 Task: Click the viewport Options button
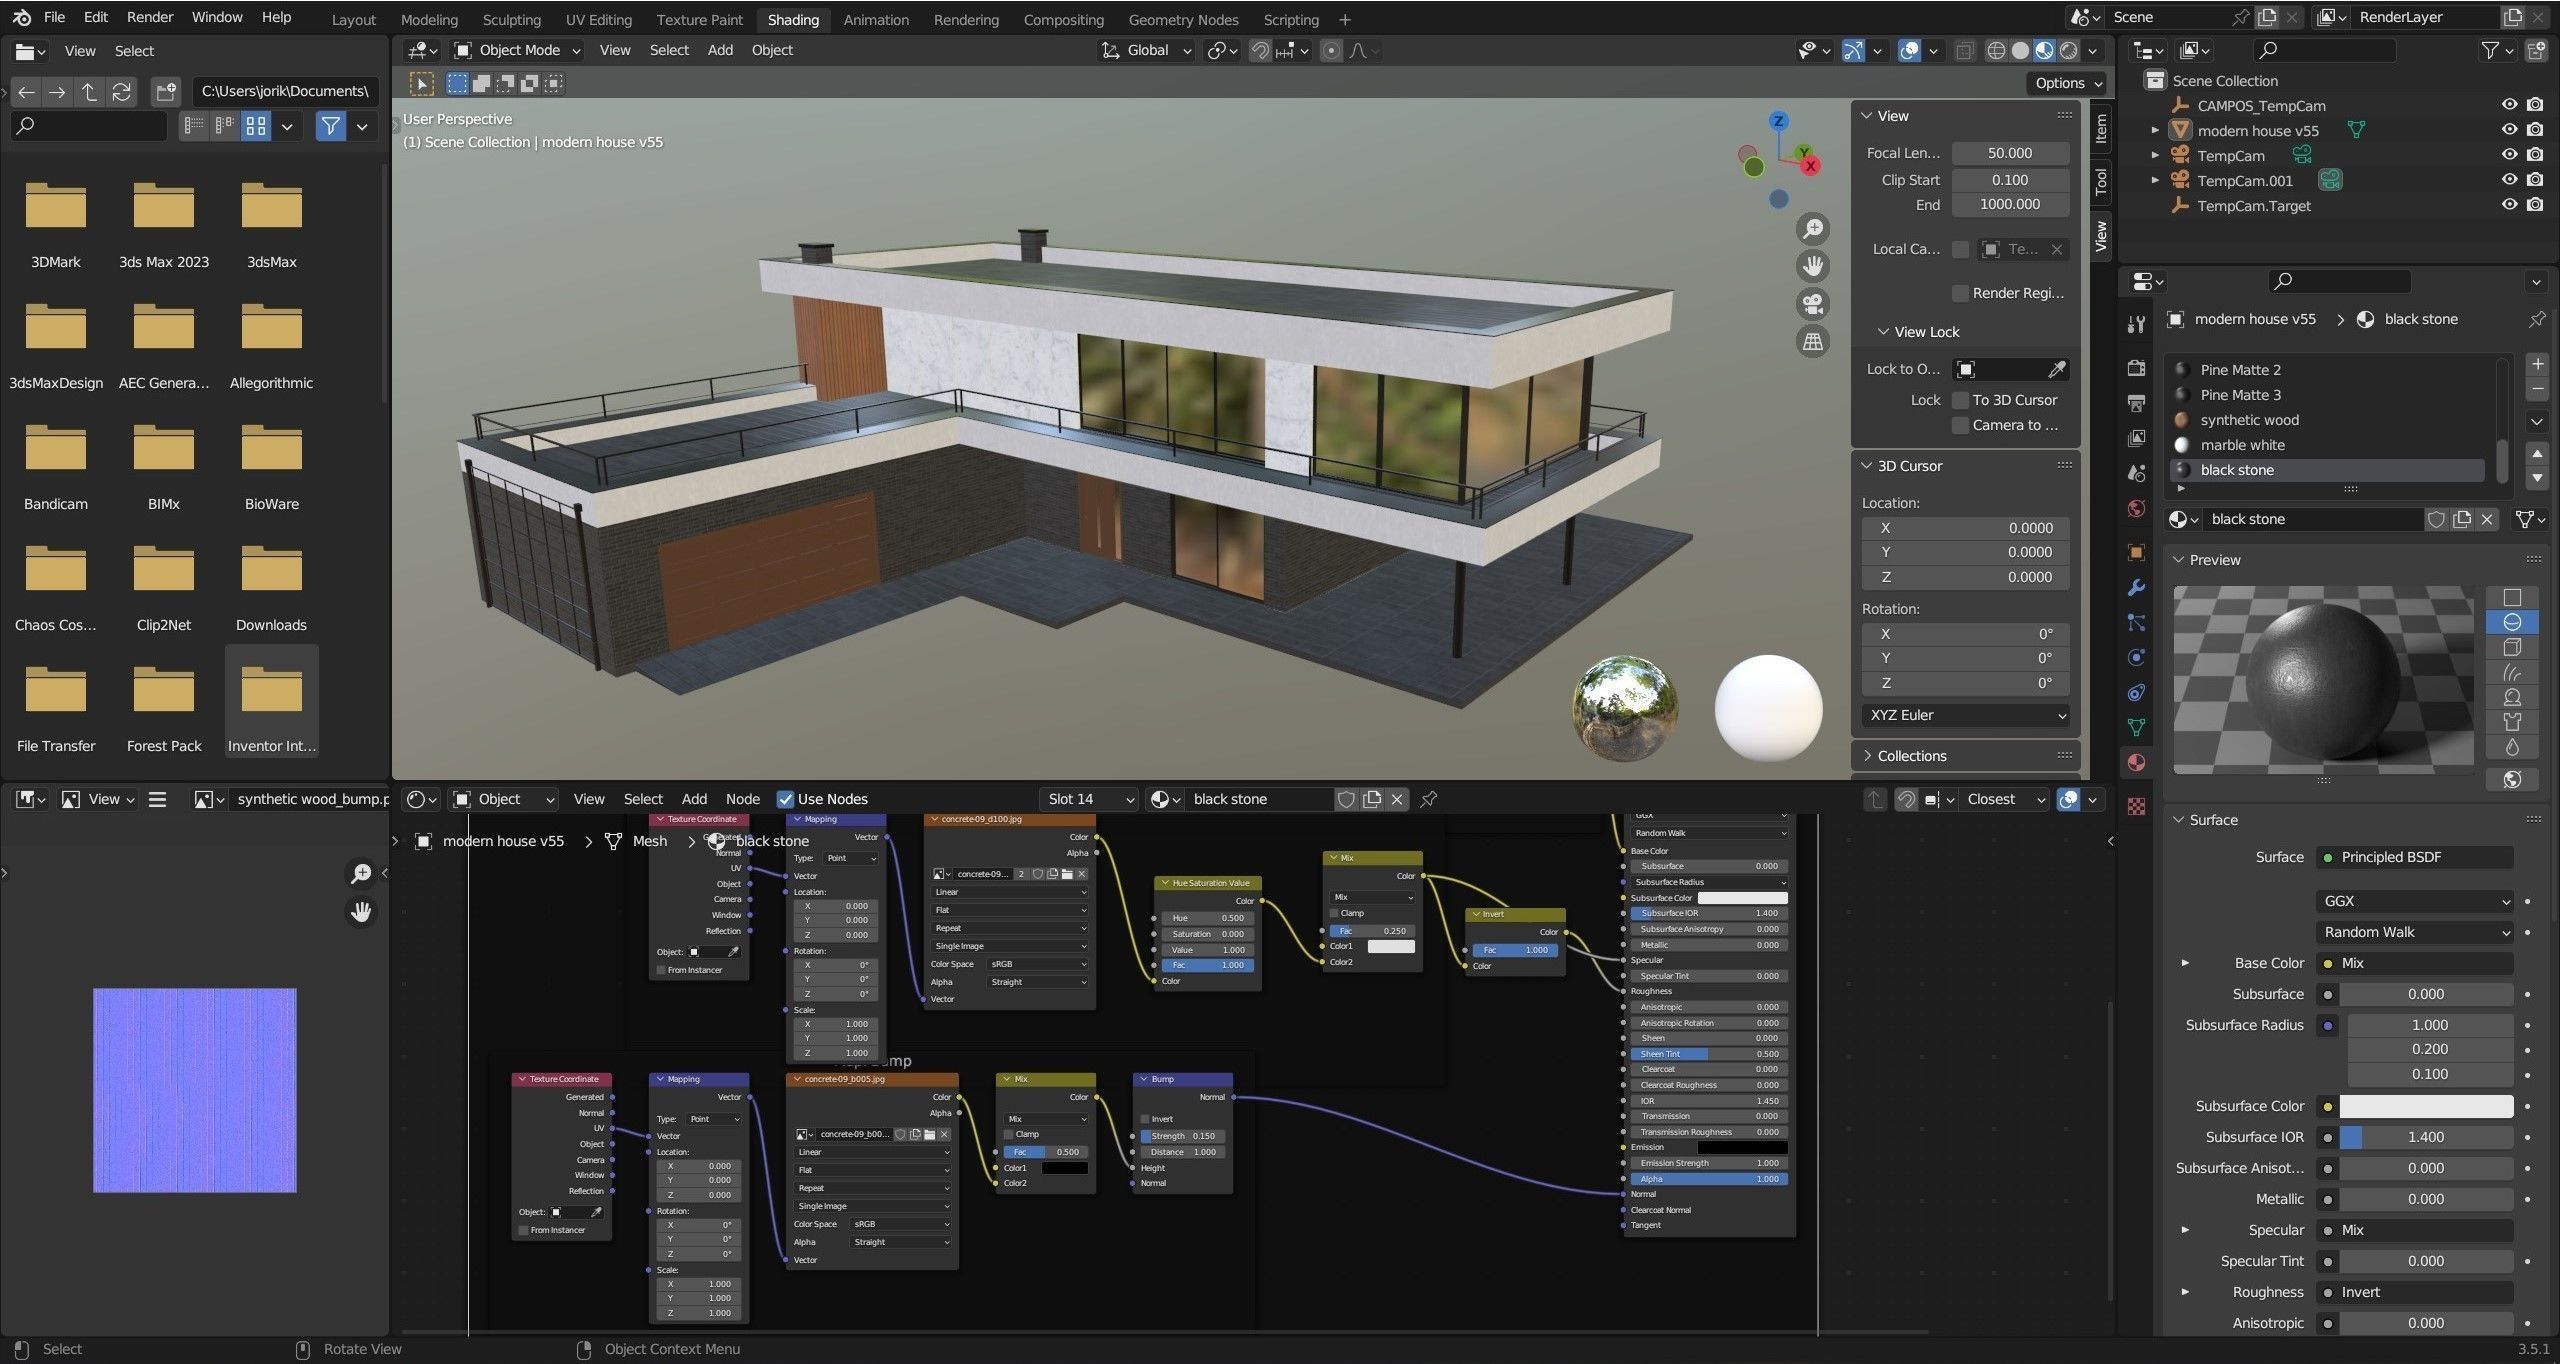point(2069,83)
